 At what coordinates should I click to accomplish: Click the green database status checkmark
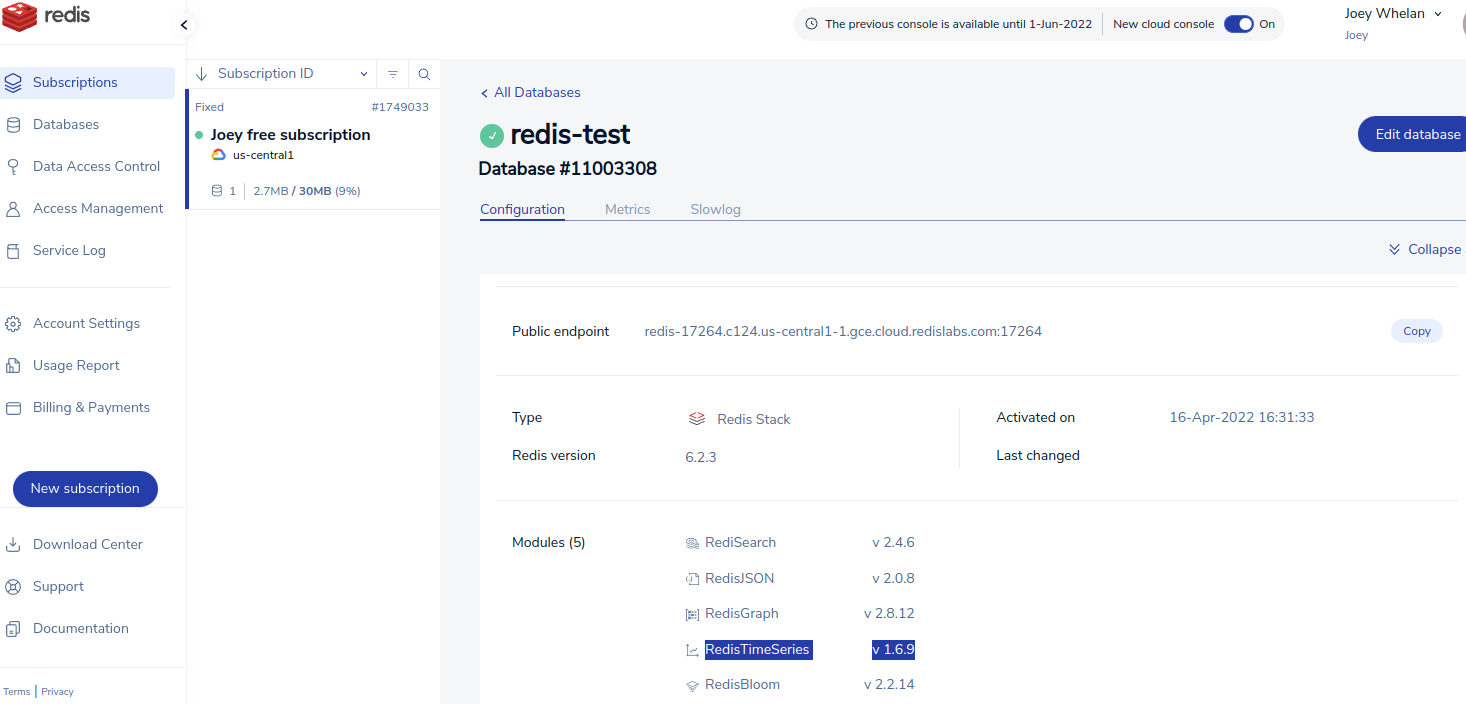[x=492, y=136]
